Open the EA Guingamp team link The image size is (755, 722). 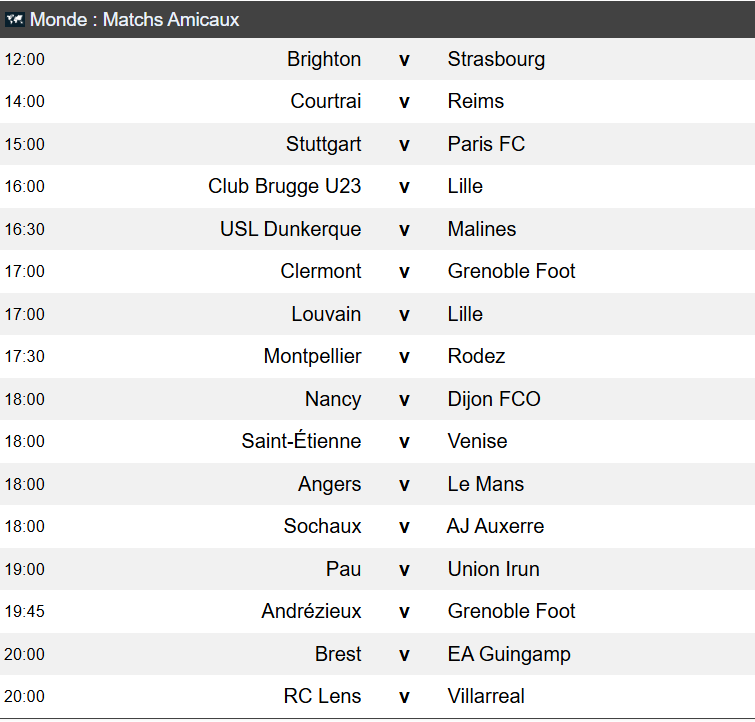click(509, 655)
